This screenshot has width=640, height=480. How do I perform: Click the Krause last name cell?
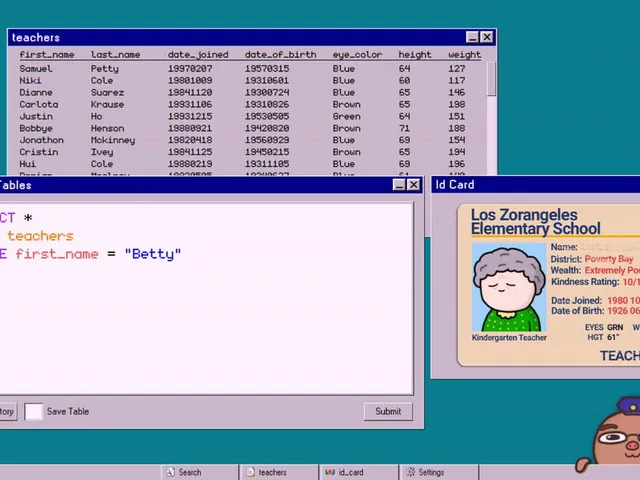point(107,104)
